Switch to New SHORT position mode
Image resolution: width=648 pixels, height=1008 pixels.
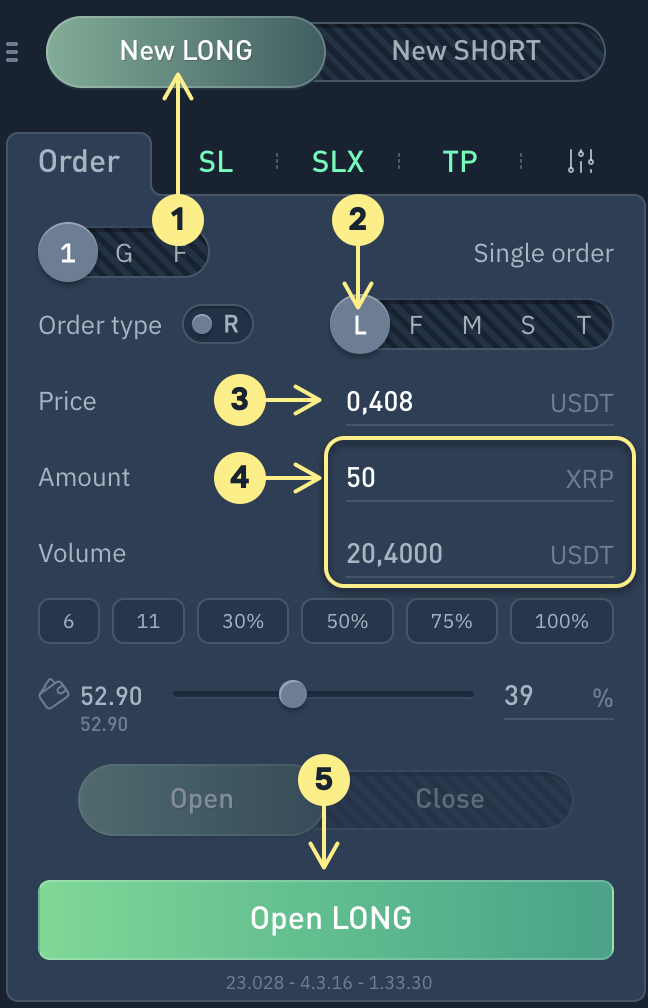[466, 50]
